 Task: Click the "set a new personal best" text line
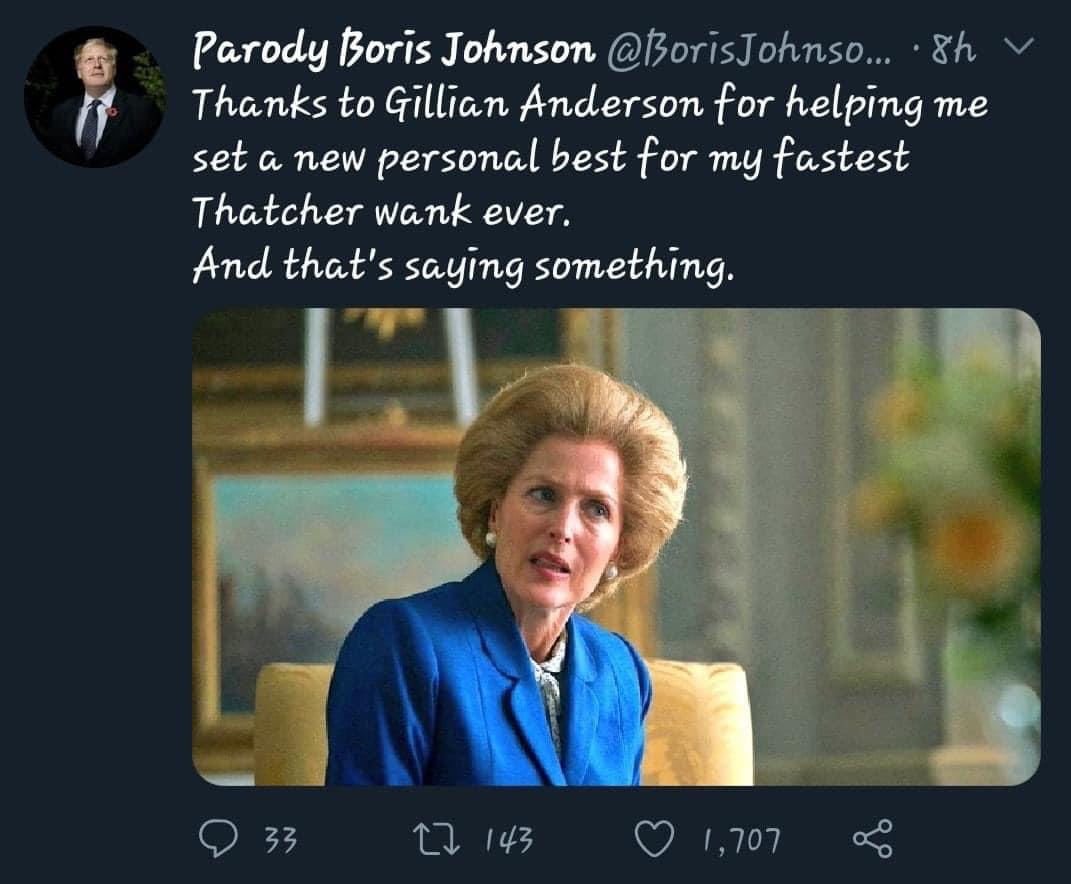(550, 158)
